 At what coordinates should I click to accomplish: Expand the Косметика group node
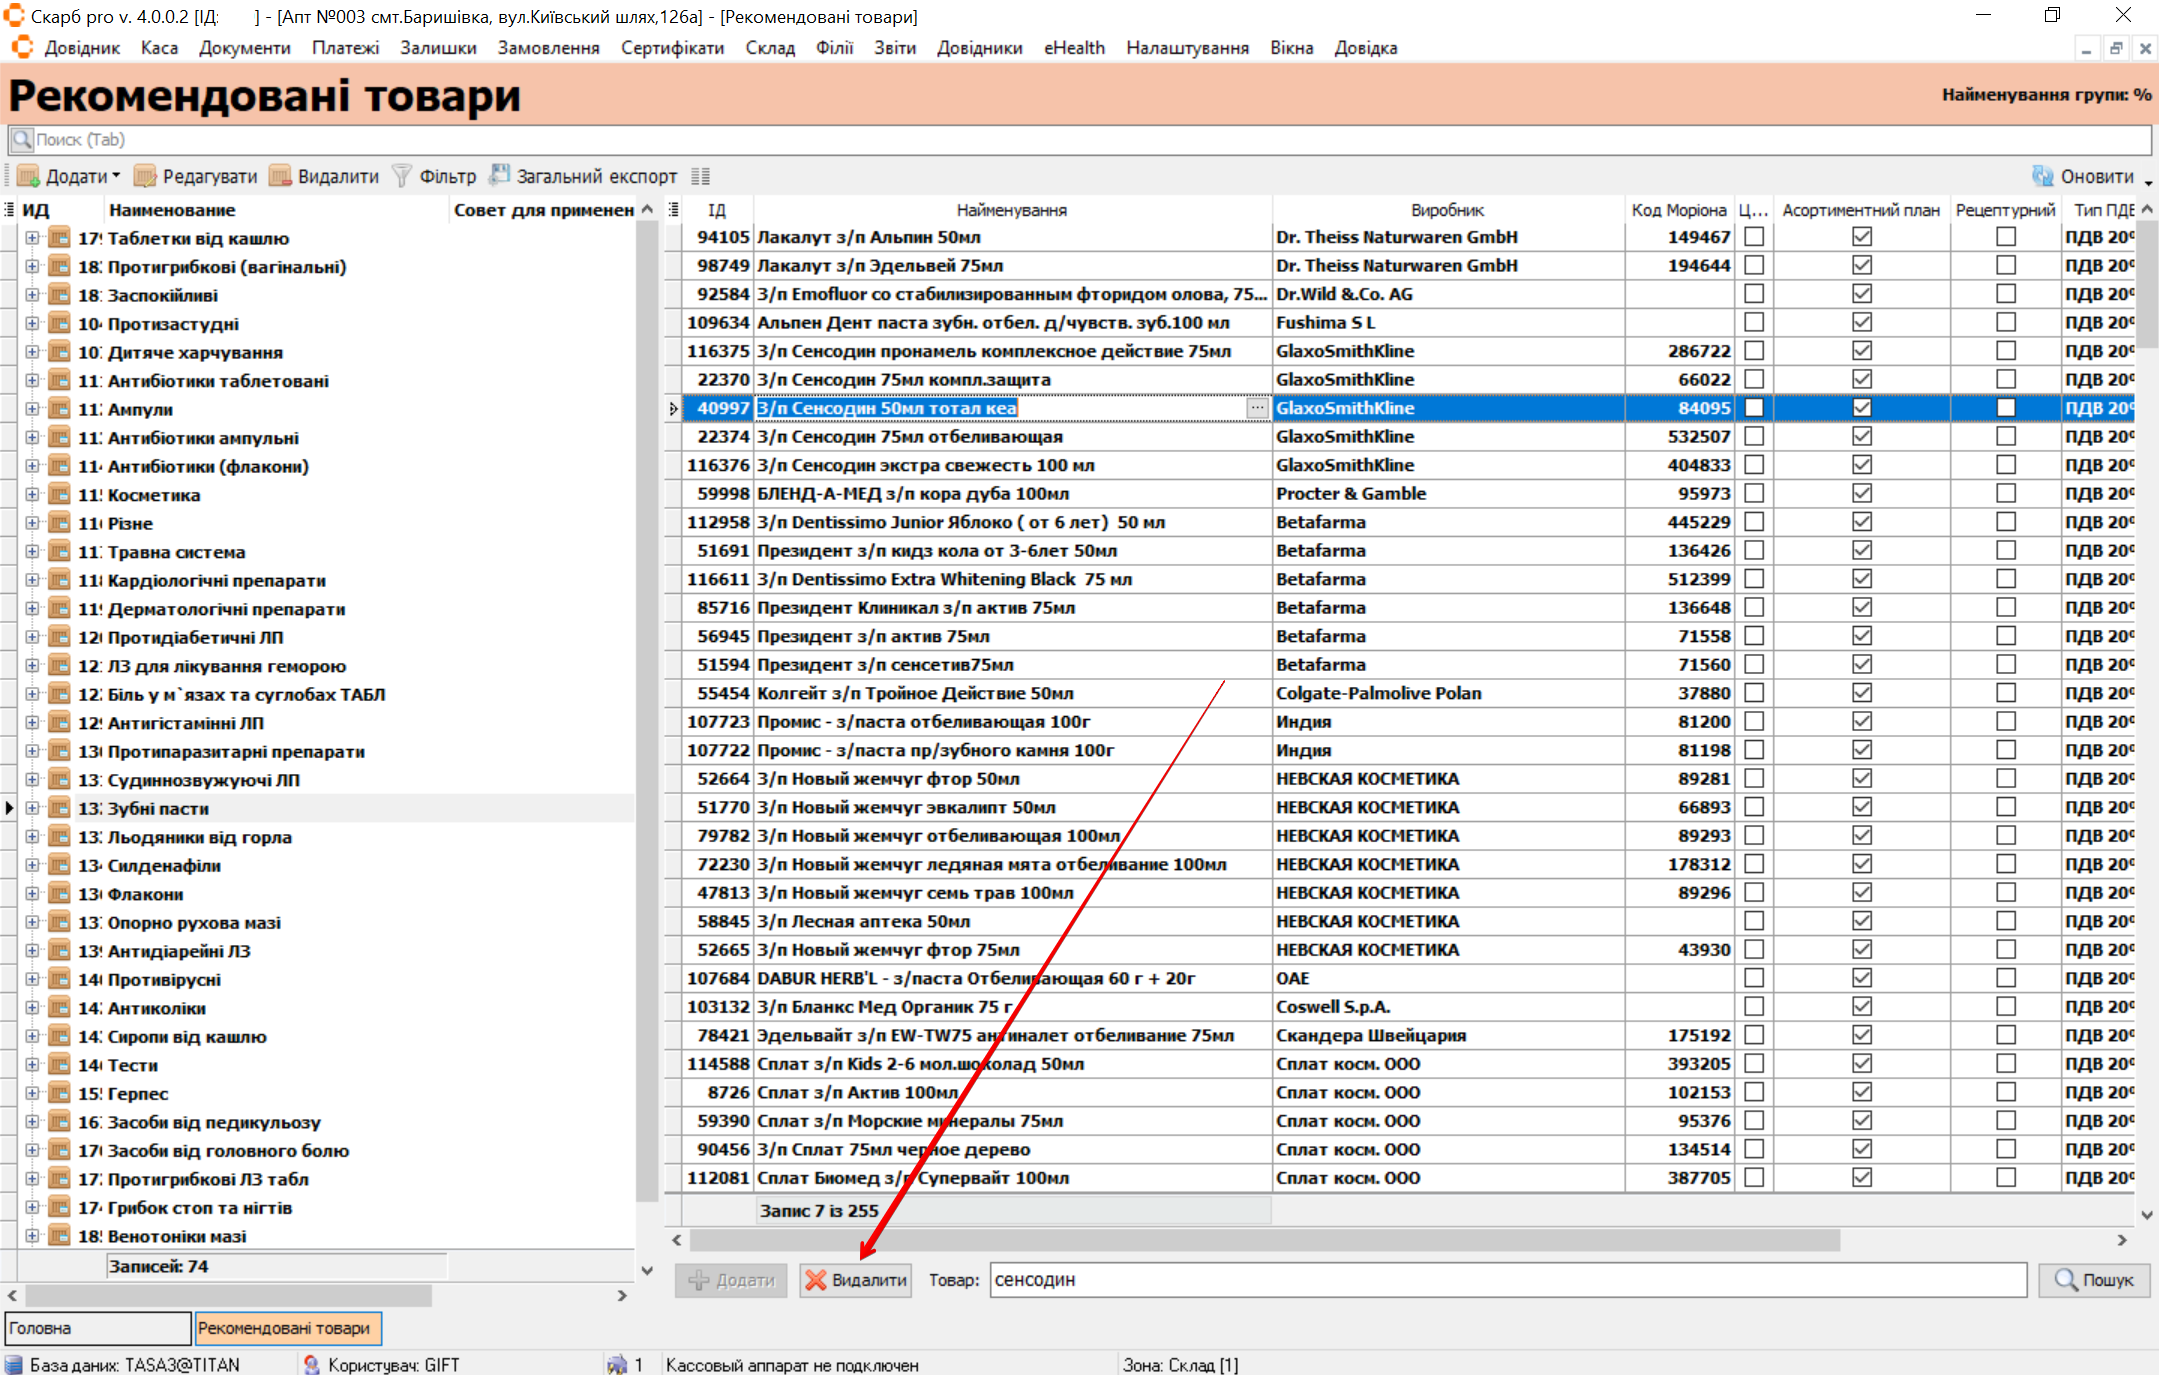32,495
